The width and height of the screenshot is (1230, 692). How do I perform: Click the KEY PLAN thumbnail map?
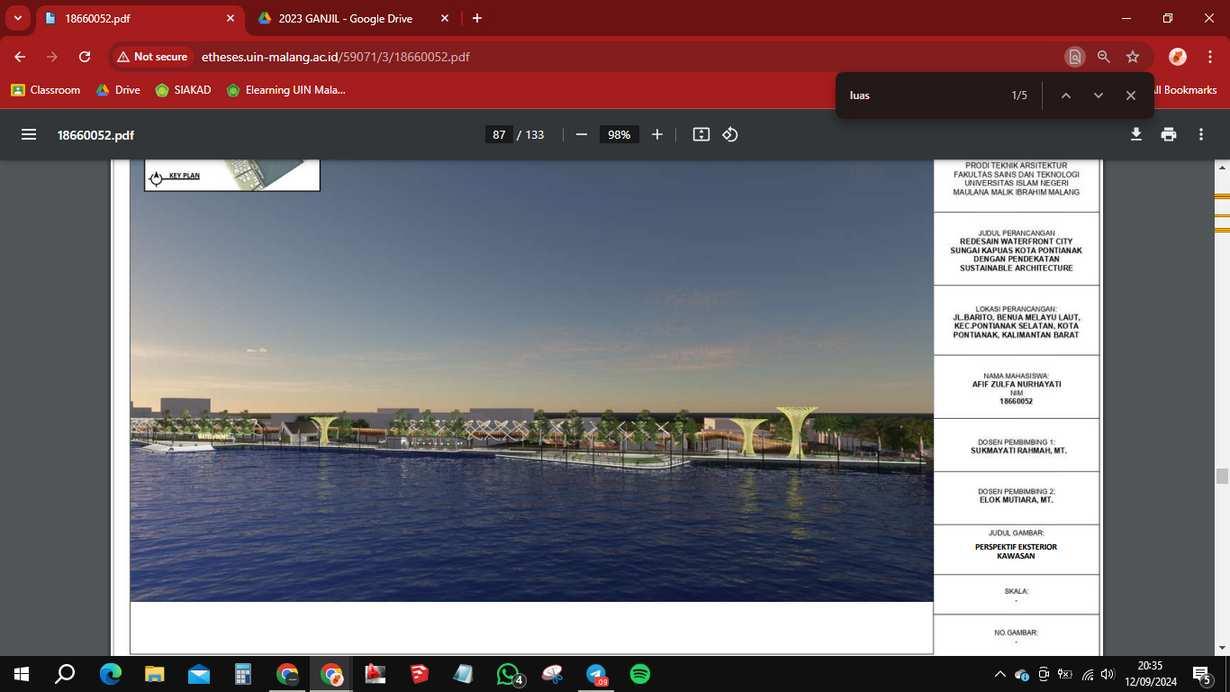tap(232, 175)
